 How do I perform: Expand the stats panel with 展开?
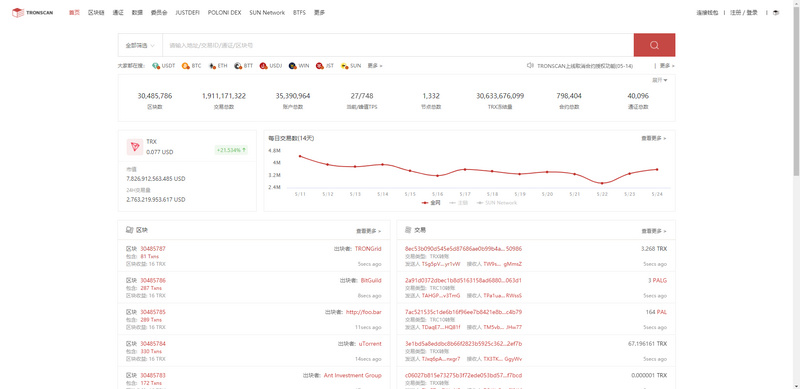[x=659, y=80]
